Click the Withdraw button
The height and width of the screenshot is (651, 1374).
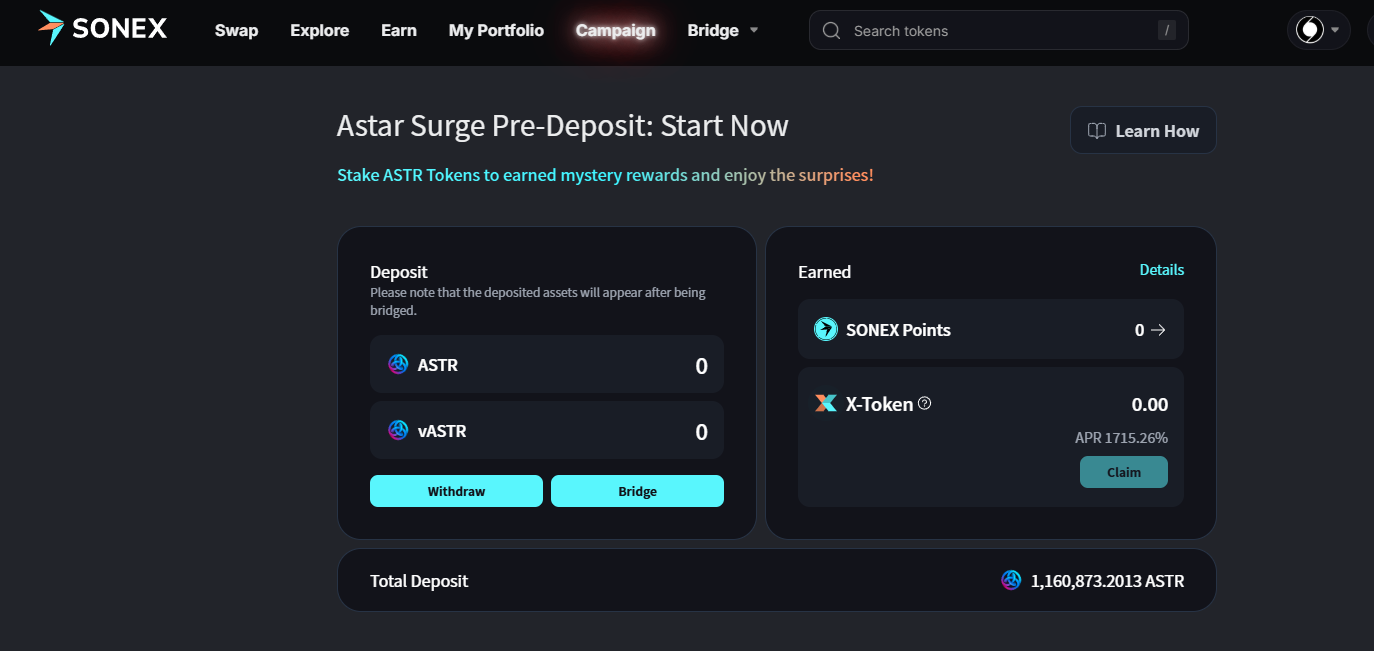[456, 491]
